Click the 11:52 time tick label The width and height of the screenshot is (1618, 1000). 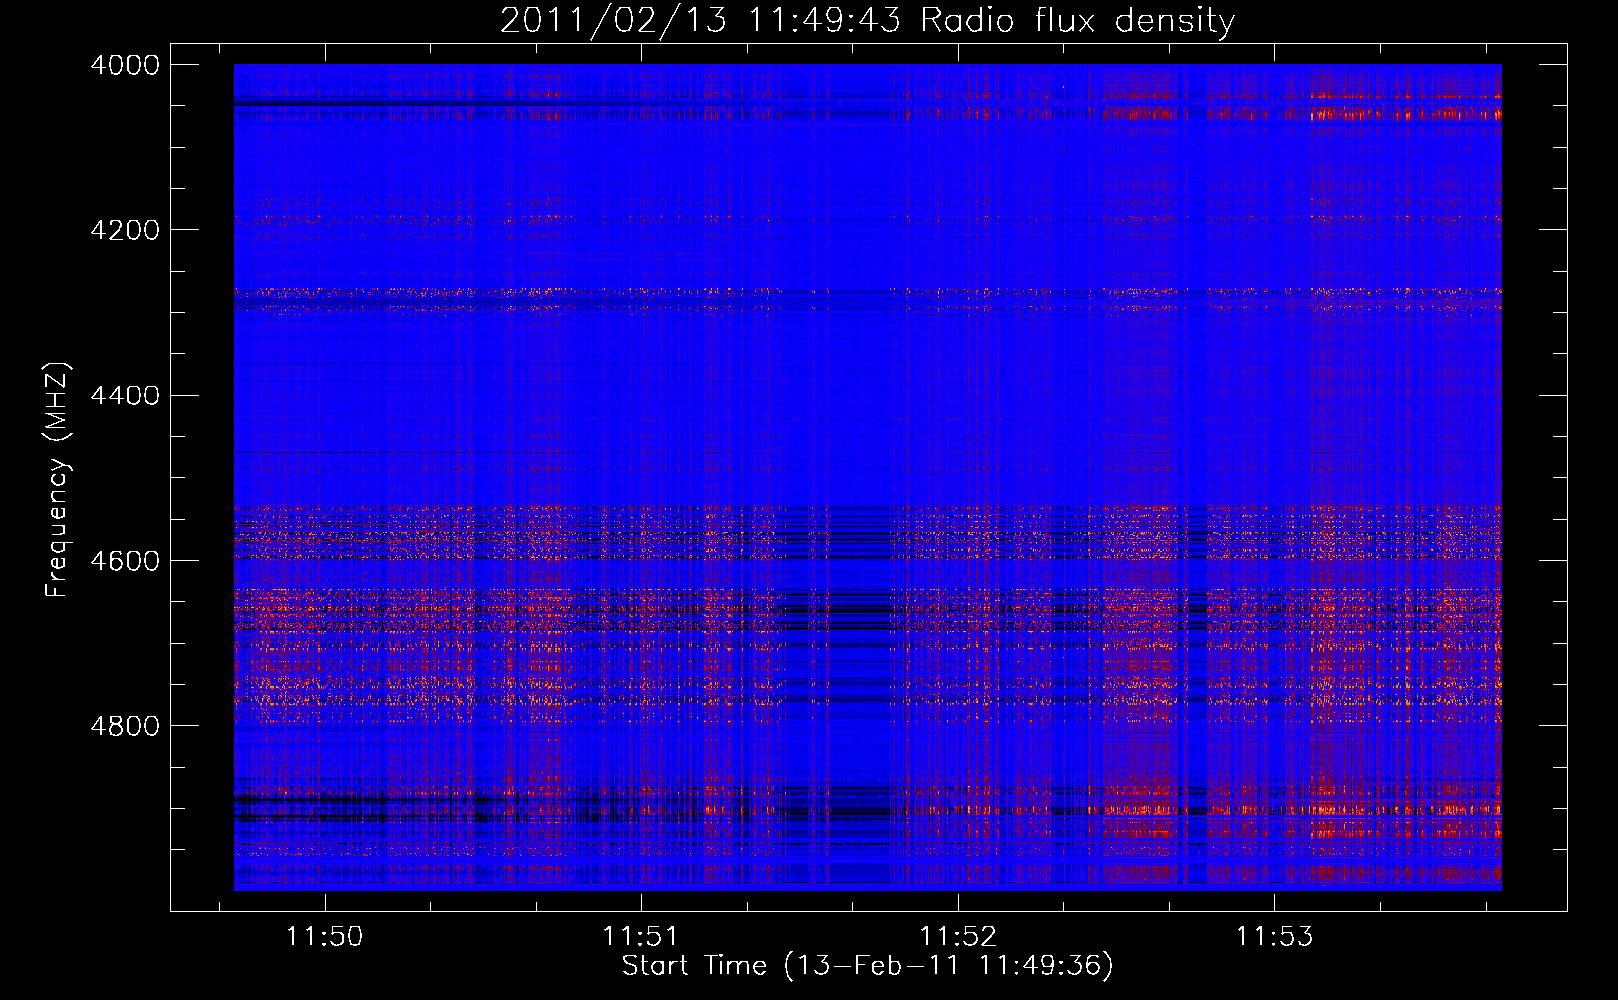pos(958,937)
